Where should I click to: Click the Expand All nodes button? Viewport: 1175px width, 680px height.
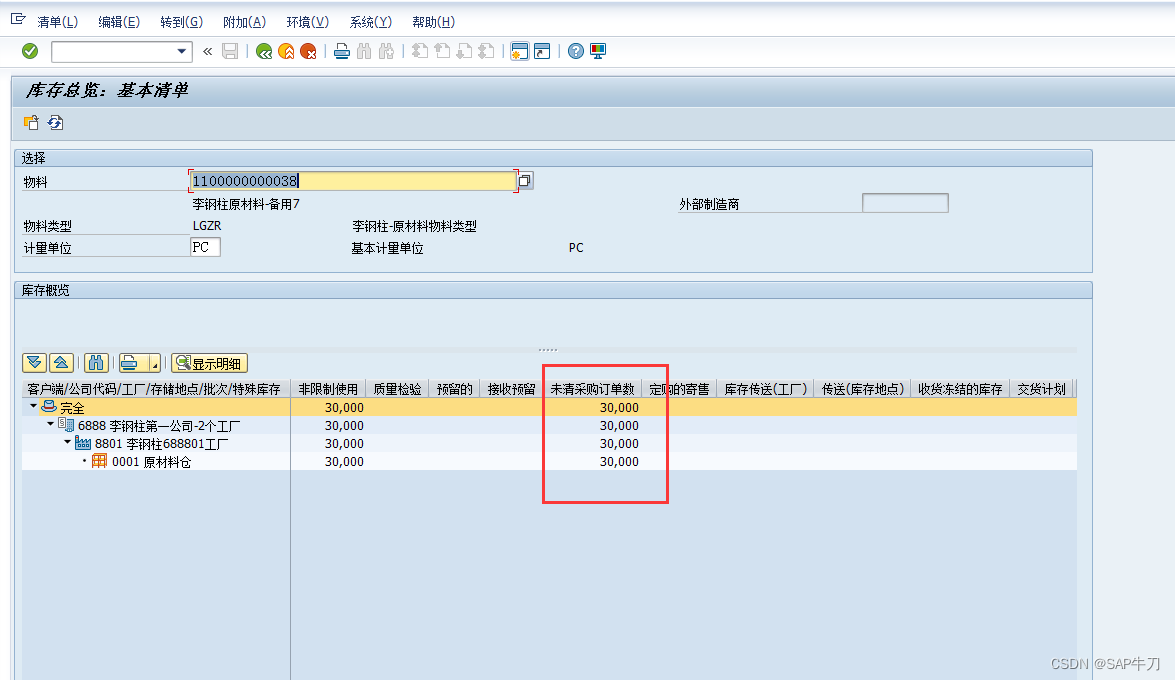[34, 363]
